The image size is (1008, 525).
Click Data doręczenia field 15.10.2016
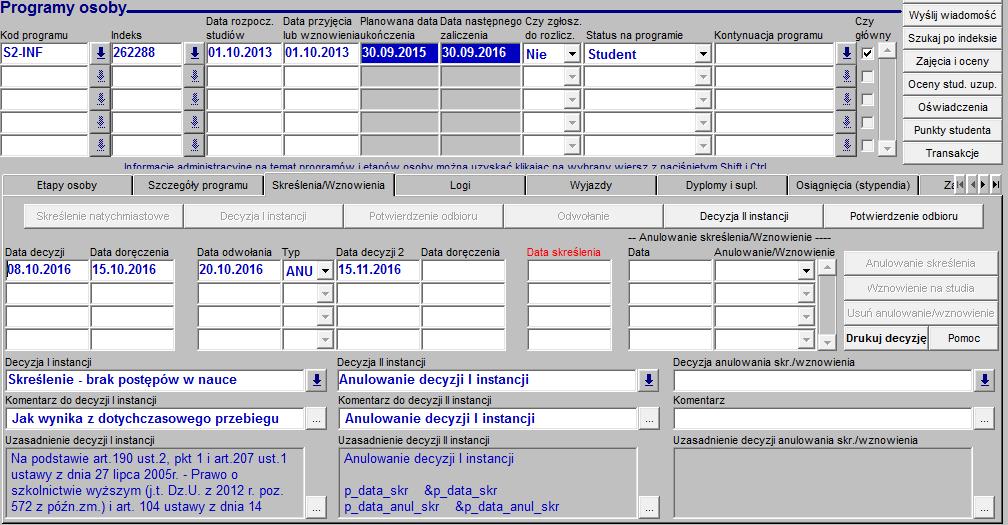132,271
